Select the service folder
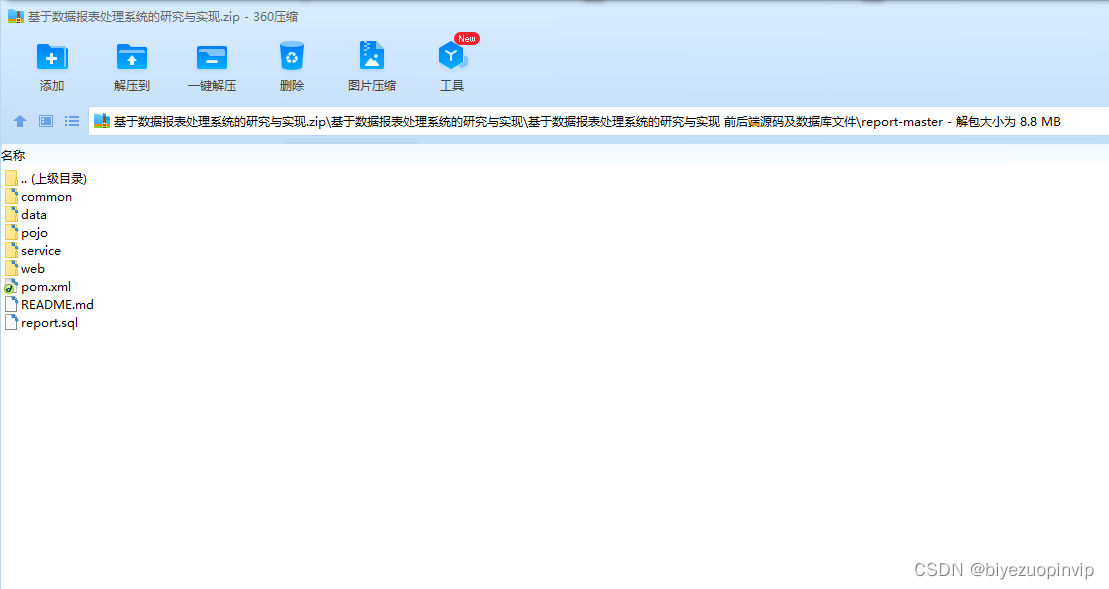 [40, 251]
